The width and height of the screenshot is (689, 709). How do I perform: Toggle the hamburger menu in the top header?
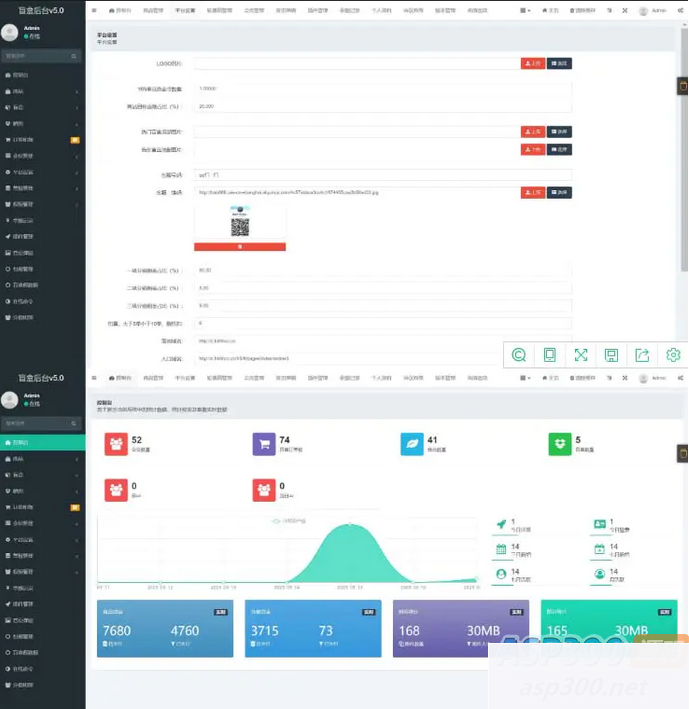coord(94,10)
